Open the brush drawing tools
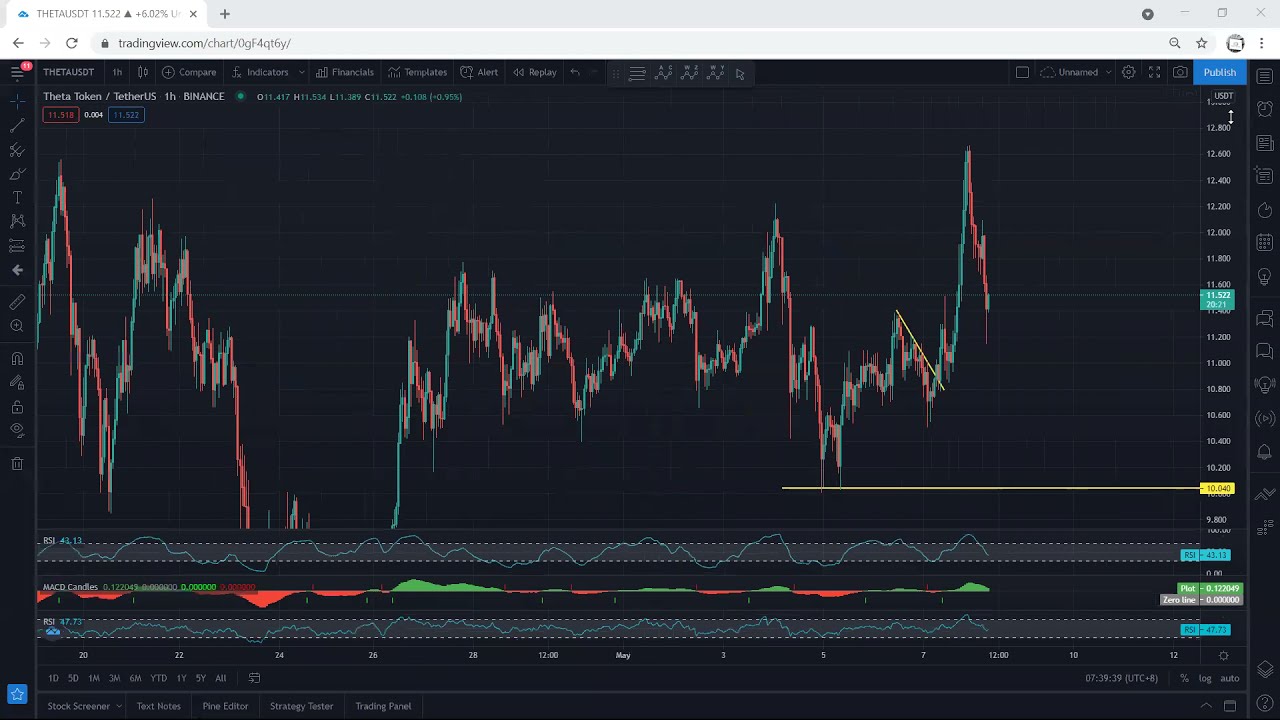The height and width of the screenshot is (720, 1280). 17,173
